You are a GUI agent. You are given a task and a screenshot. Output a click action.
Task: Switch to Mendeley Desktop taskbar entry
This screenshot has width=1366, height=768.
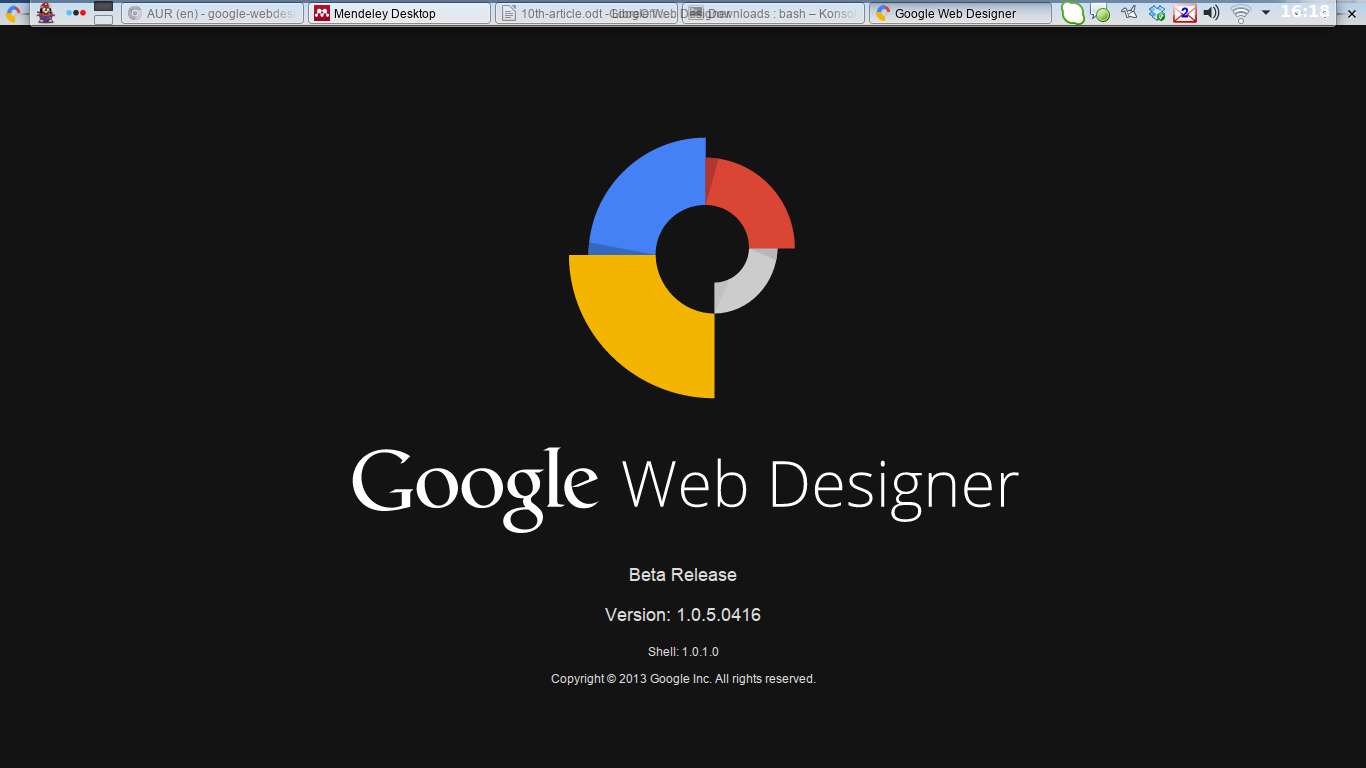tap(400, 13)
